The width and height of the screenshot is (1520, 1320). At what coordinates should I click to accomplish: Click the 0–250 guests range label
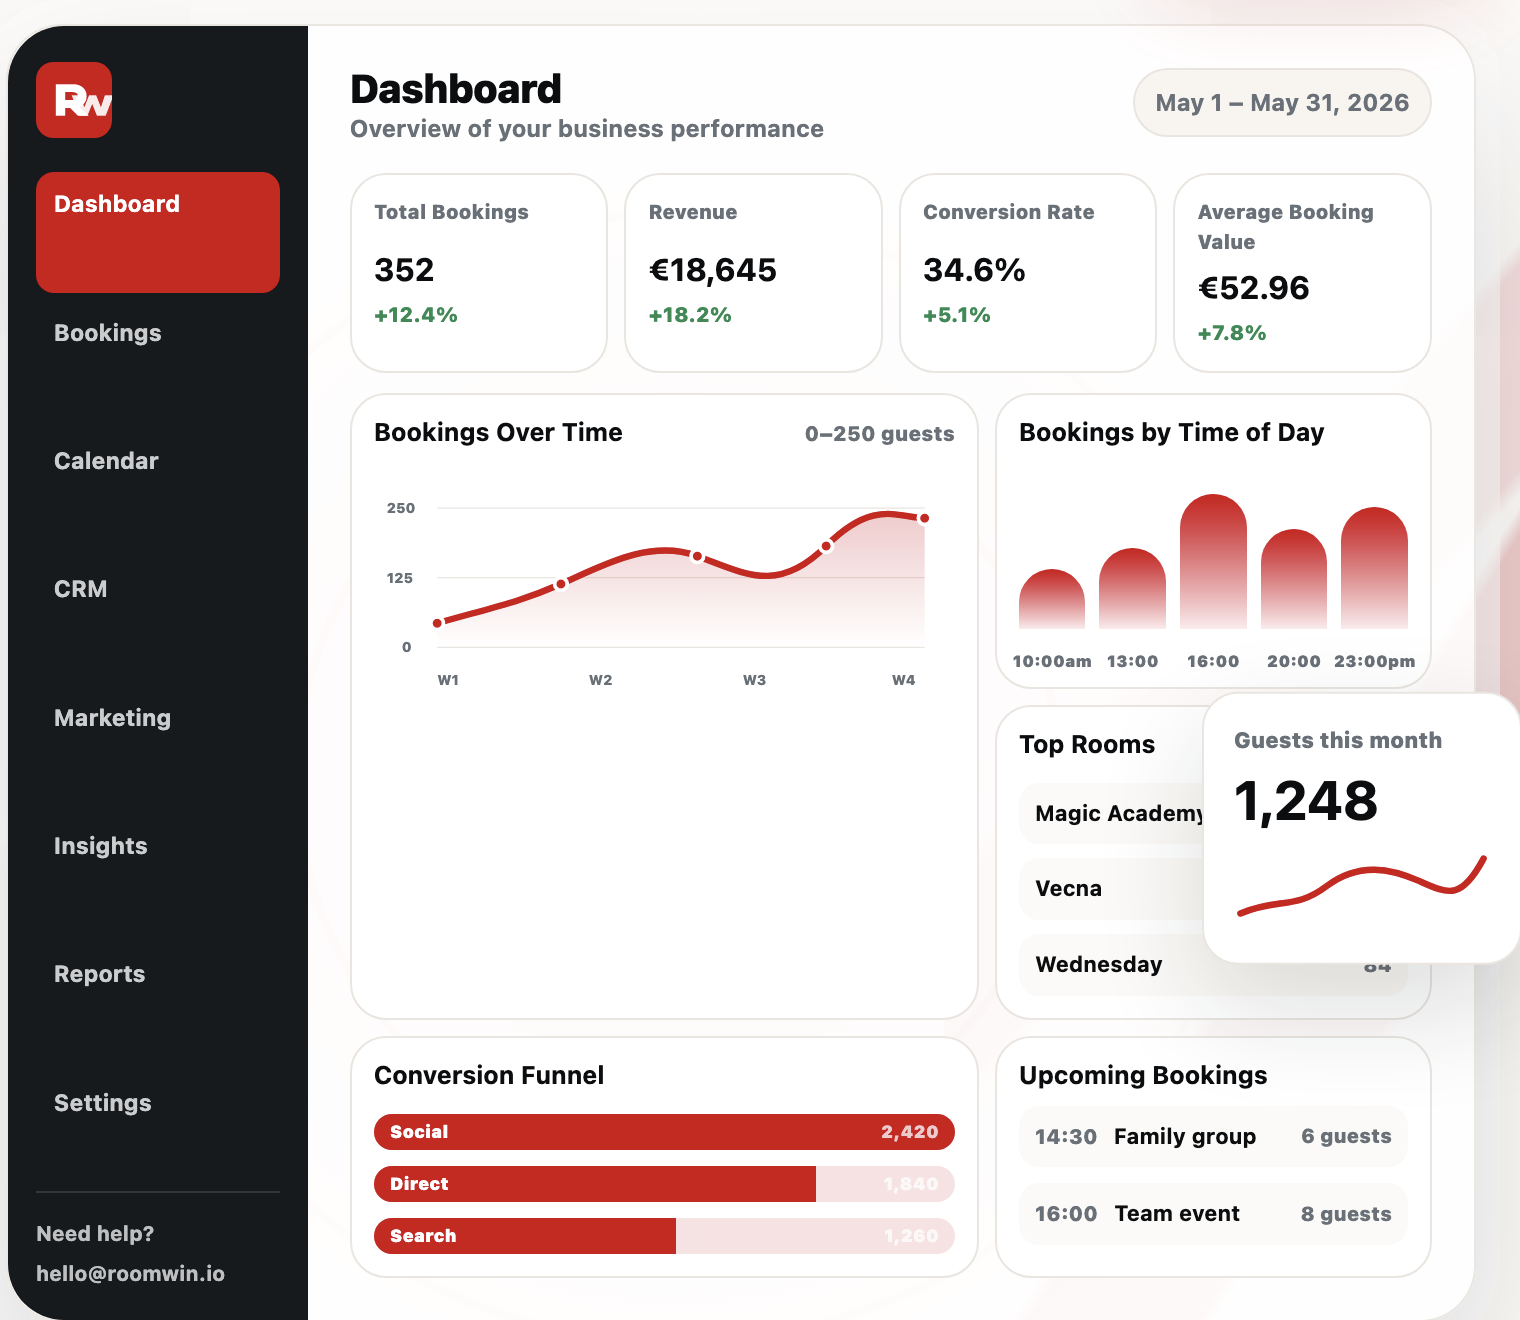pyautogui.click(x=879, y=434)
